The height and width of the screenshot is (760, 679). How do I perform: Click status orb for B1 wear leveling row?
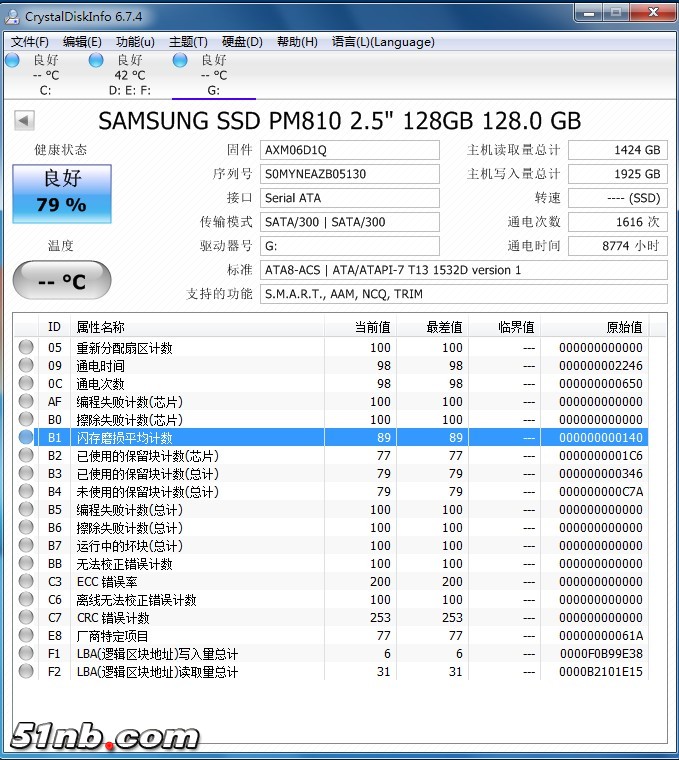pyautogui.click(x=26, y=438)
